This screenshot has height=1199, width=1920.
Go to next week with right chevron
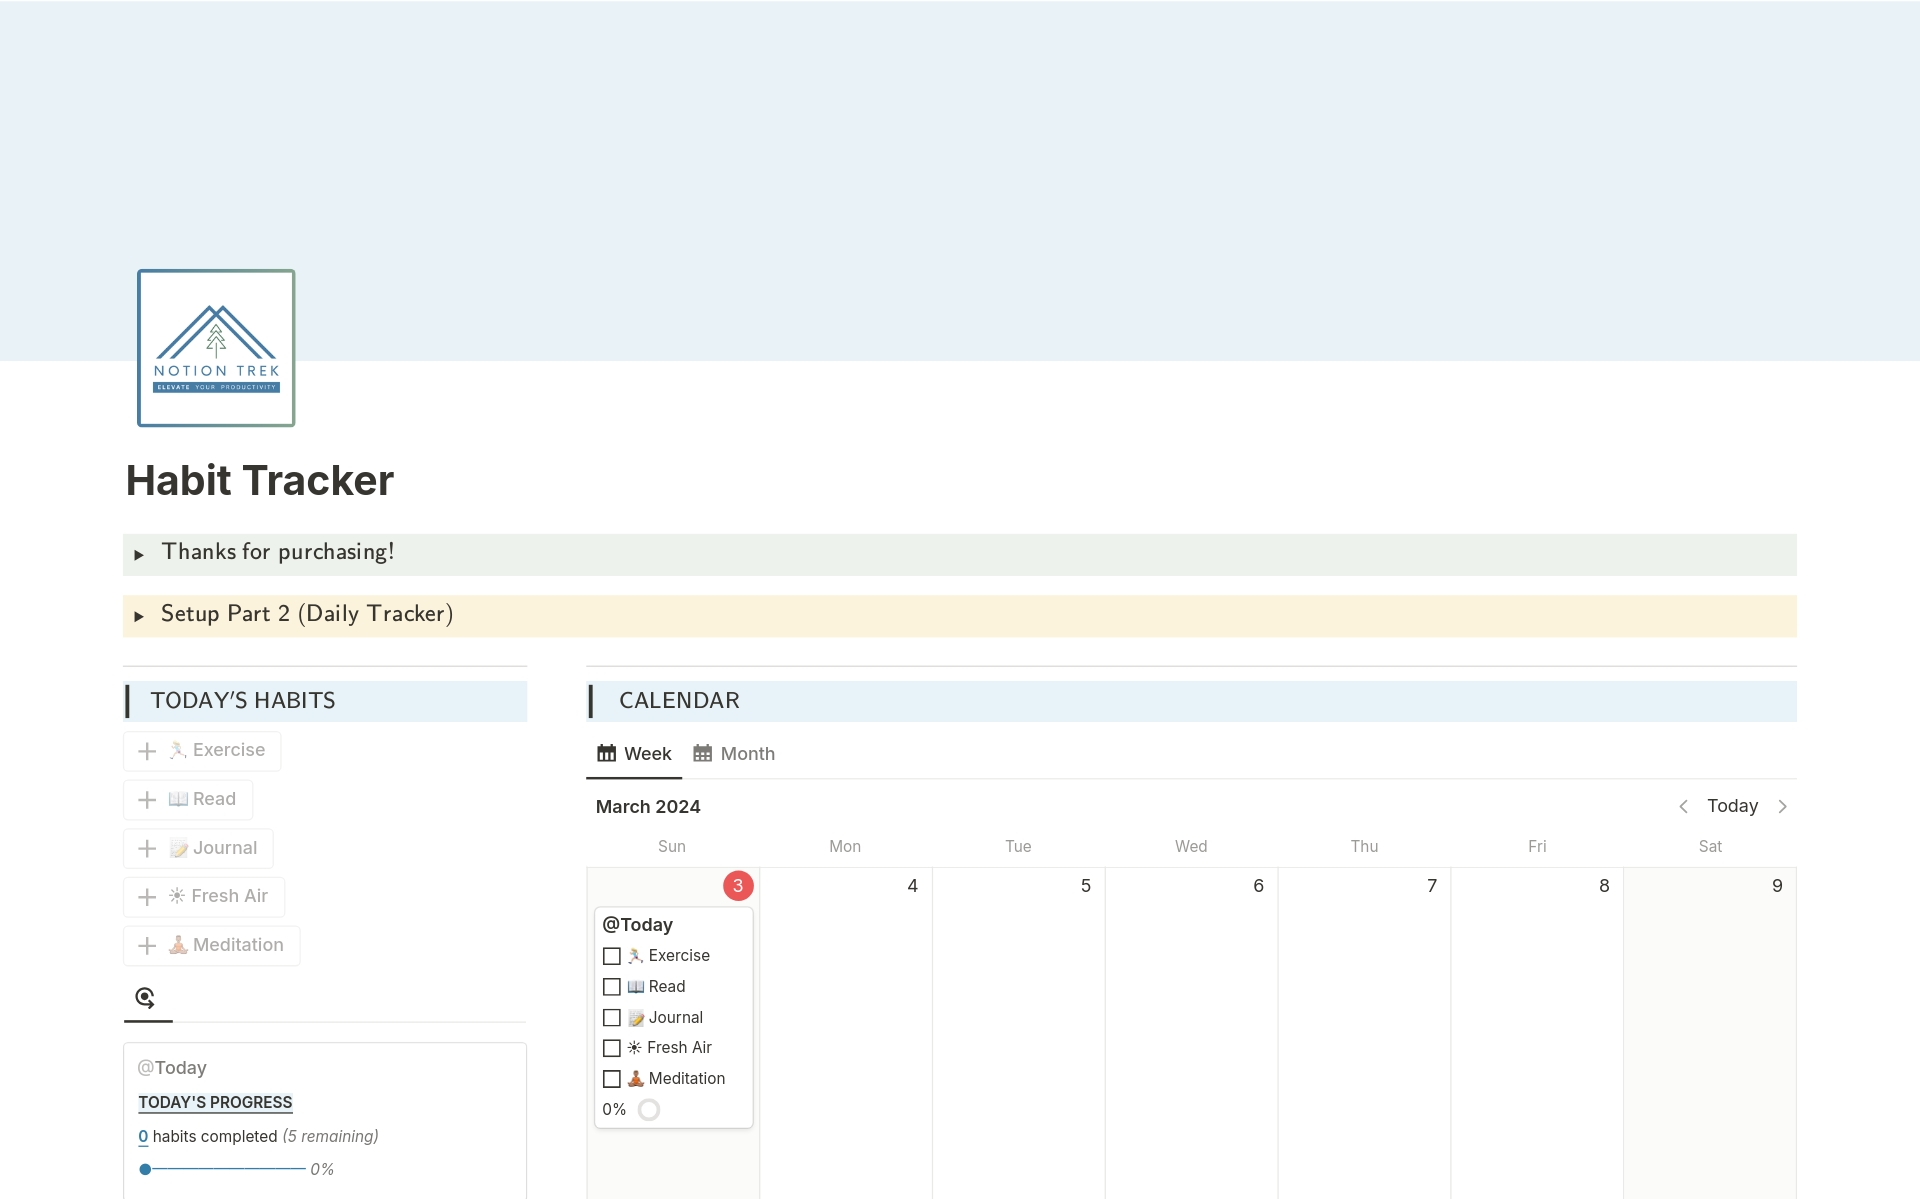tap(1782, 807)
